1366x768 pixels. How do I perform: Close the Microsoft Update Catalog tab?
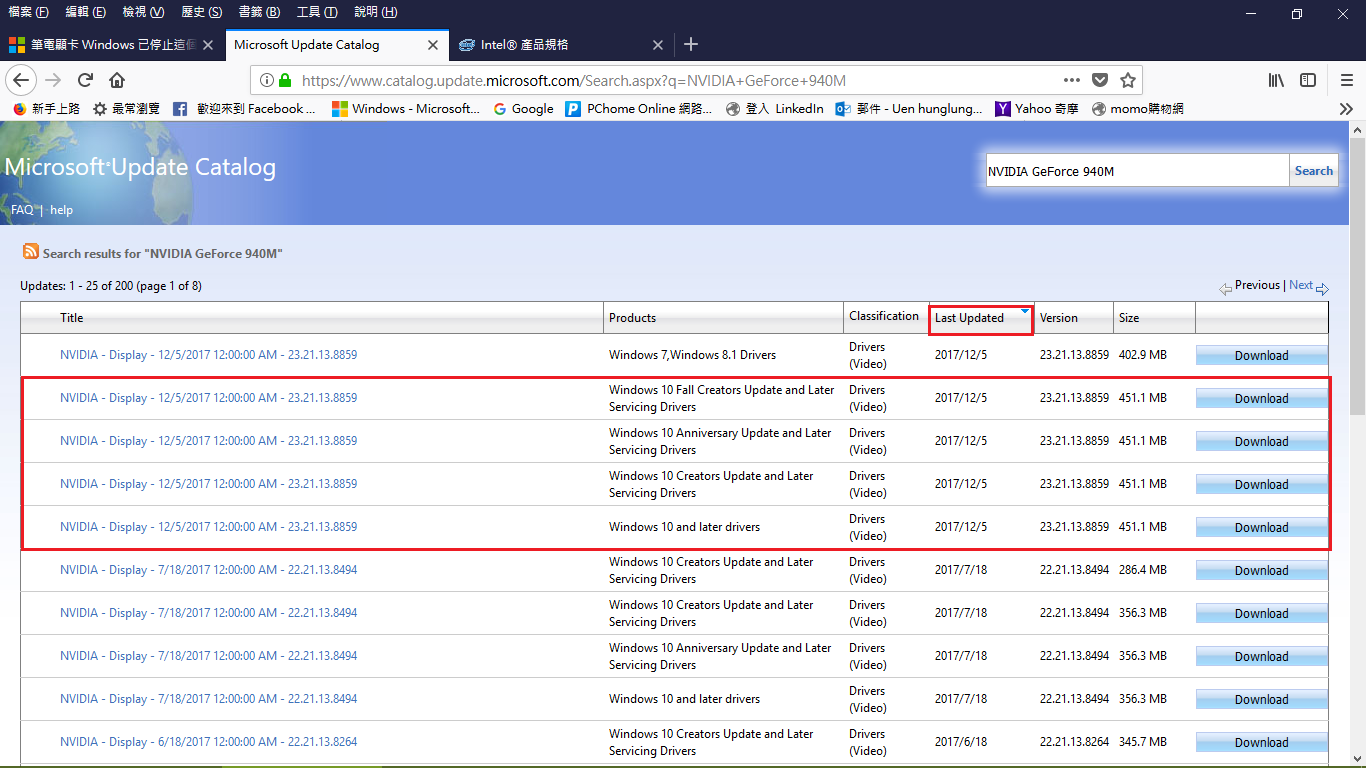[x=433, y=45]
